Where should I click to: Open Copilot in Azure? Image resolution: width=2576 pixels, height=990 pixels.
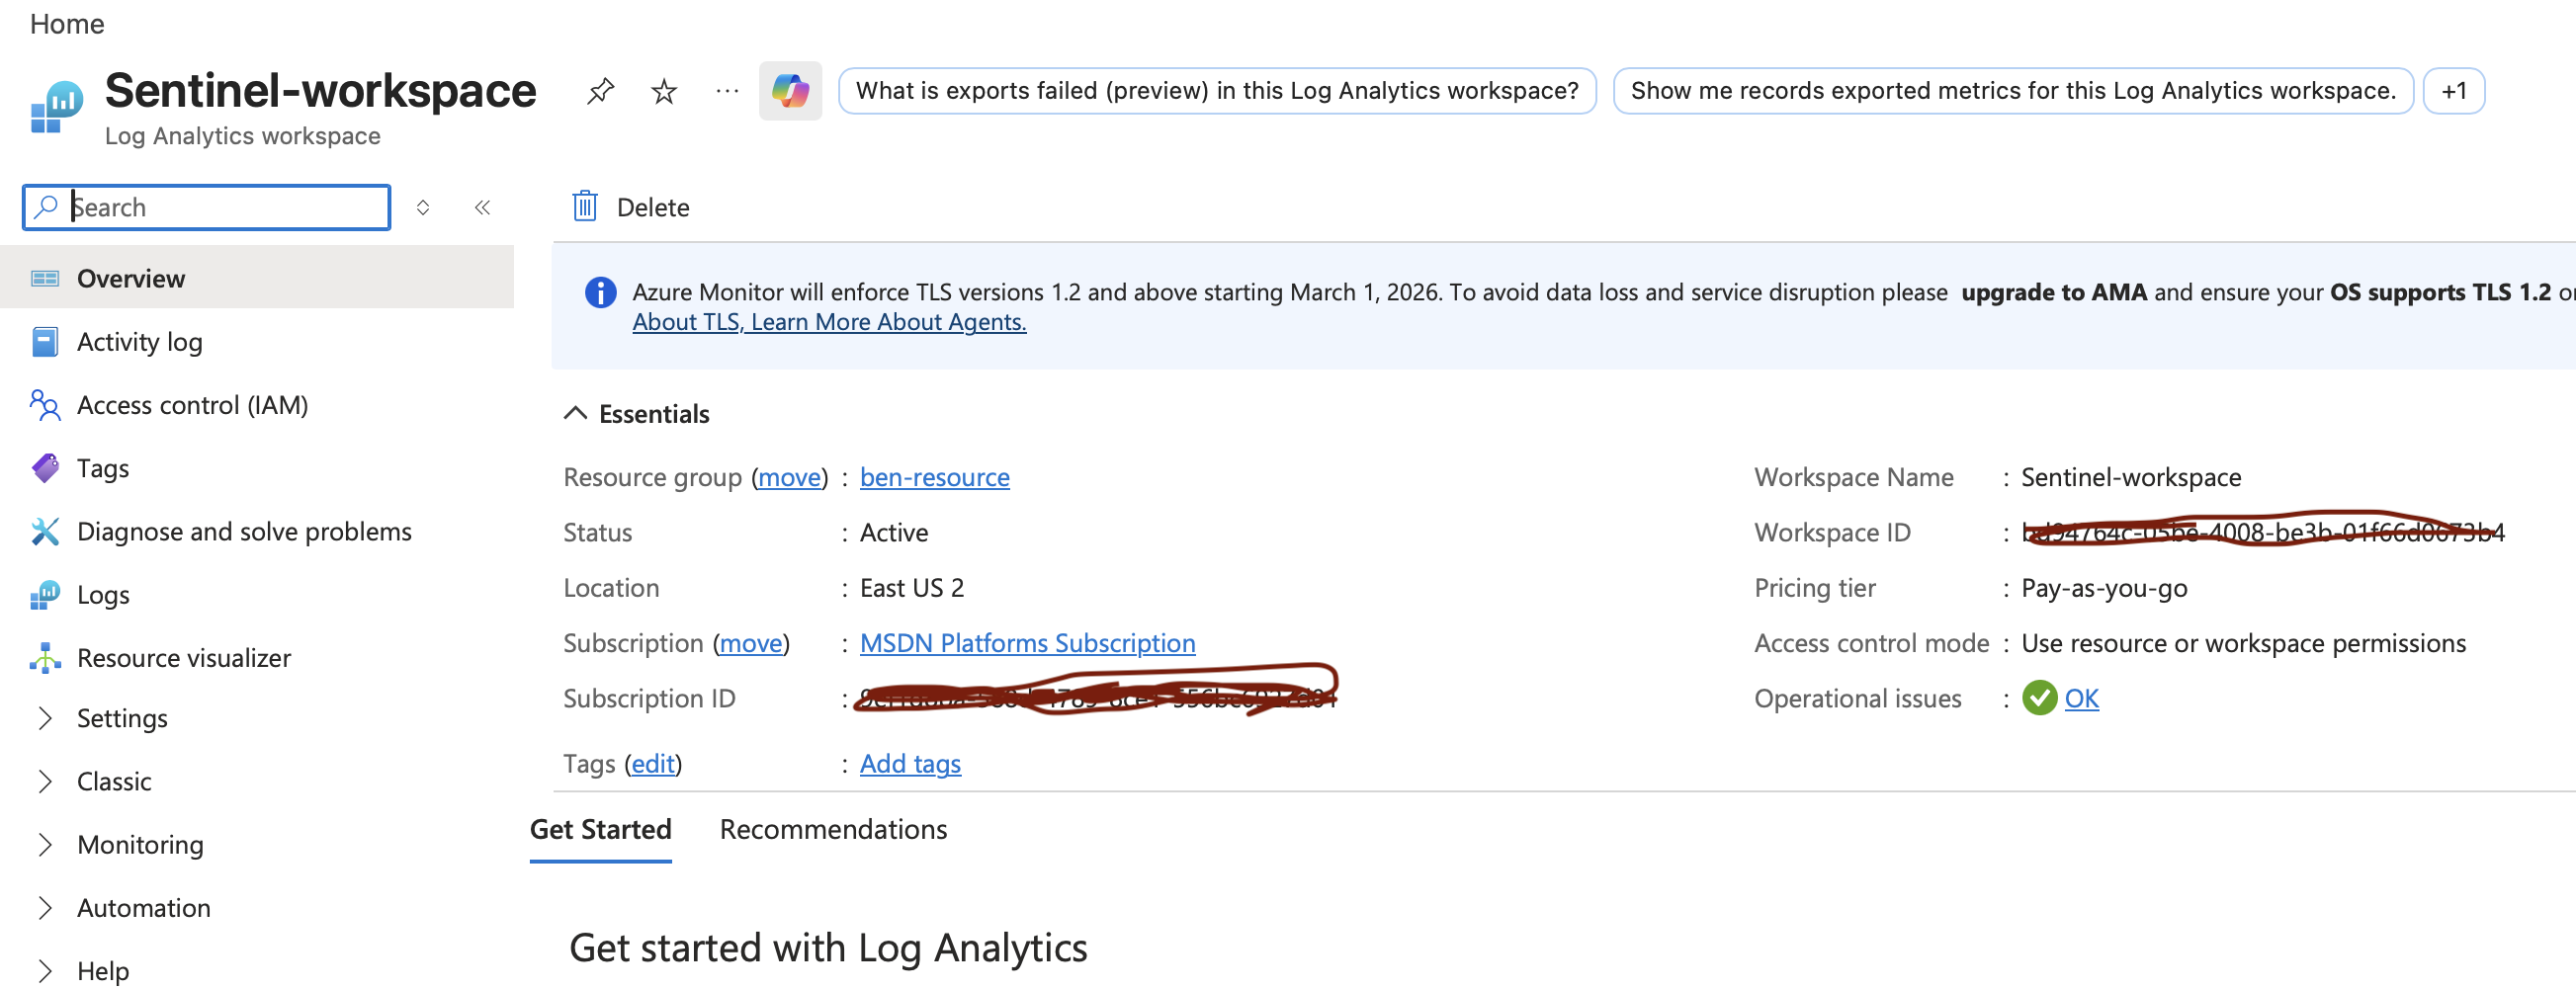[x=790, y=90]
